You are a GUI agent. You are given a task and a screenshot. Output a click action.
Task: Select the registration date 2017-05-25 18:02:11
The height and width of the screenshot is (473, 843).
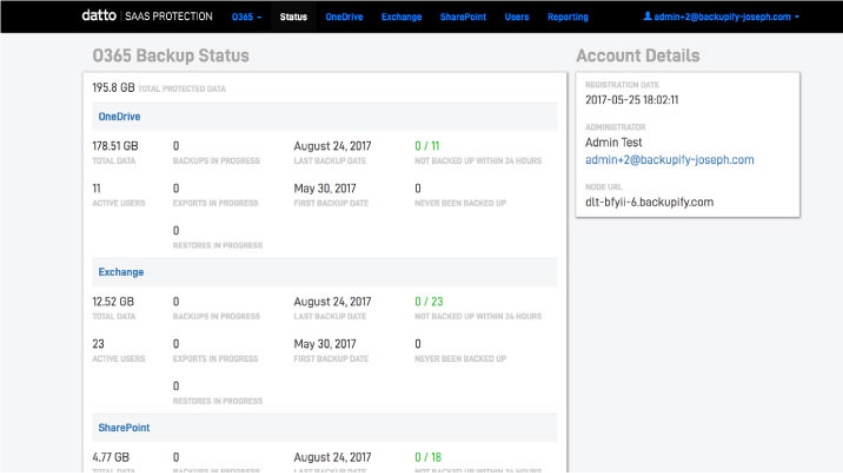point(632,100)
